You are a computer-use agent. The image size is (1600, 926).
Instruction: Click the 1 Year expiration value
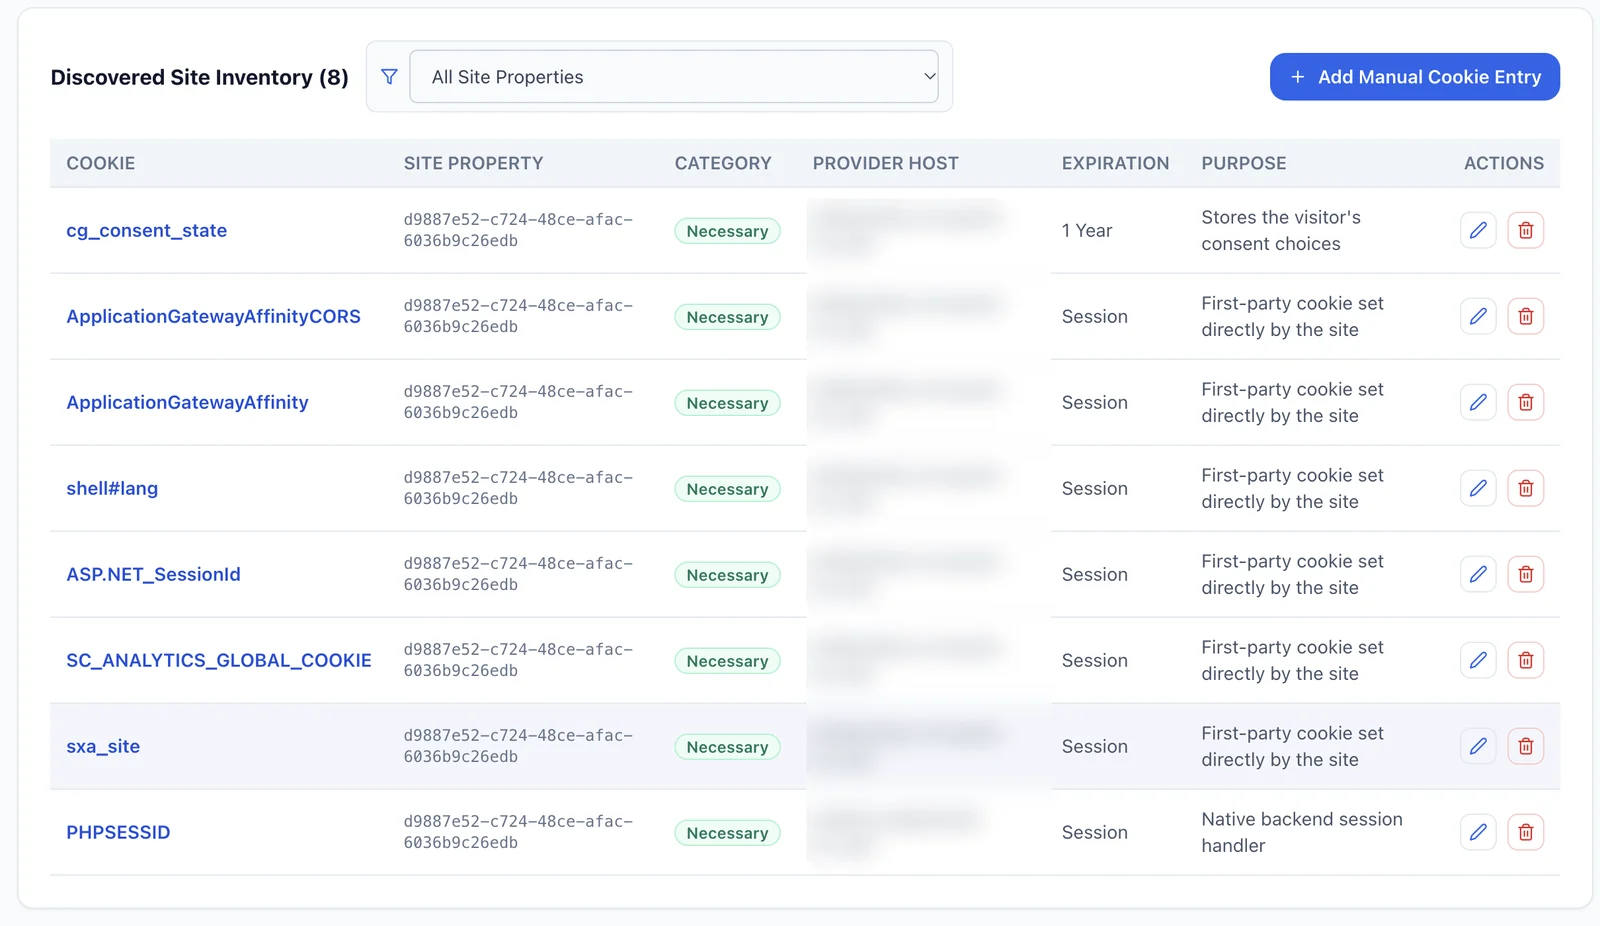tap(1087, 230)
